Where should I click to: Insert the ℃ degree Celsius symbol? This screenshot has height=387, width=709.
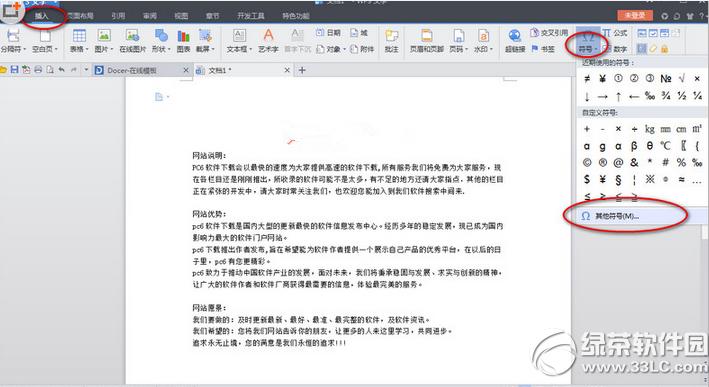665,146
